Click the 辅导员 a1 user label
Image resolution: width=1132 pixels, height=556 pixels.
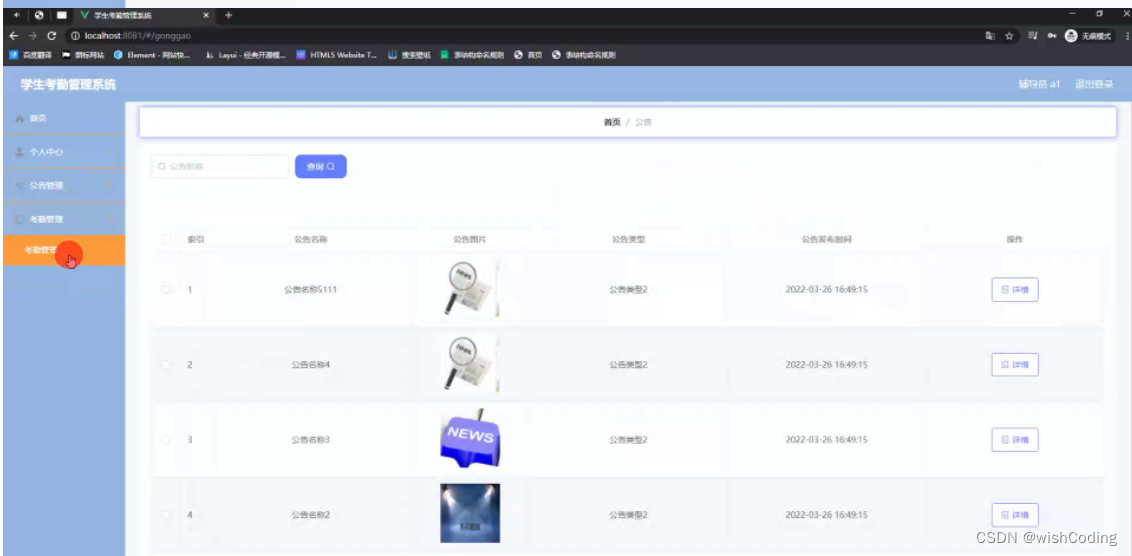click(x=1039, y=84)
